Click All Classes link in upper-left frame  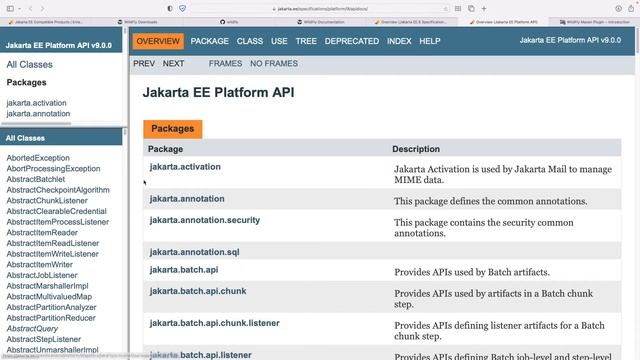click(29, 64)
